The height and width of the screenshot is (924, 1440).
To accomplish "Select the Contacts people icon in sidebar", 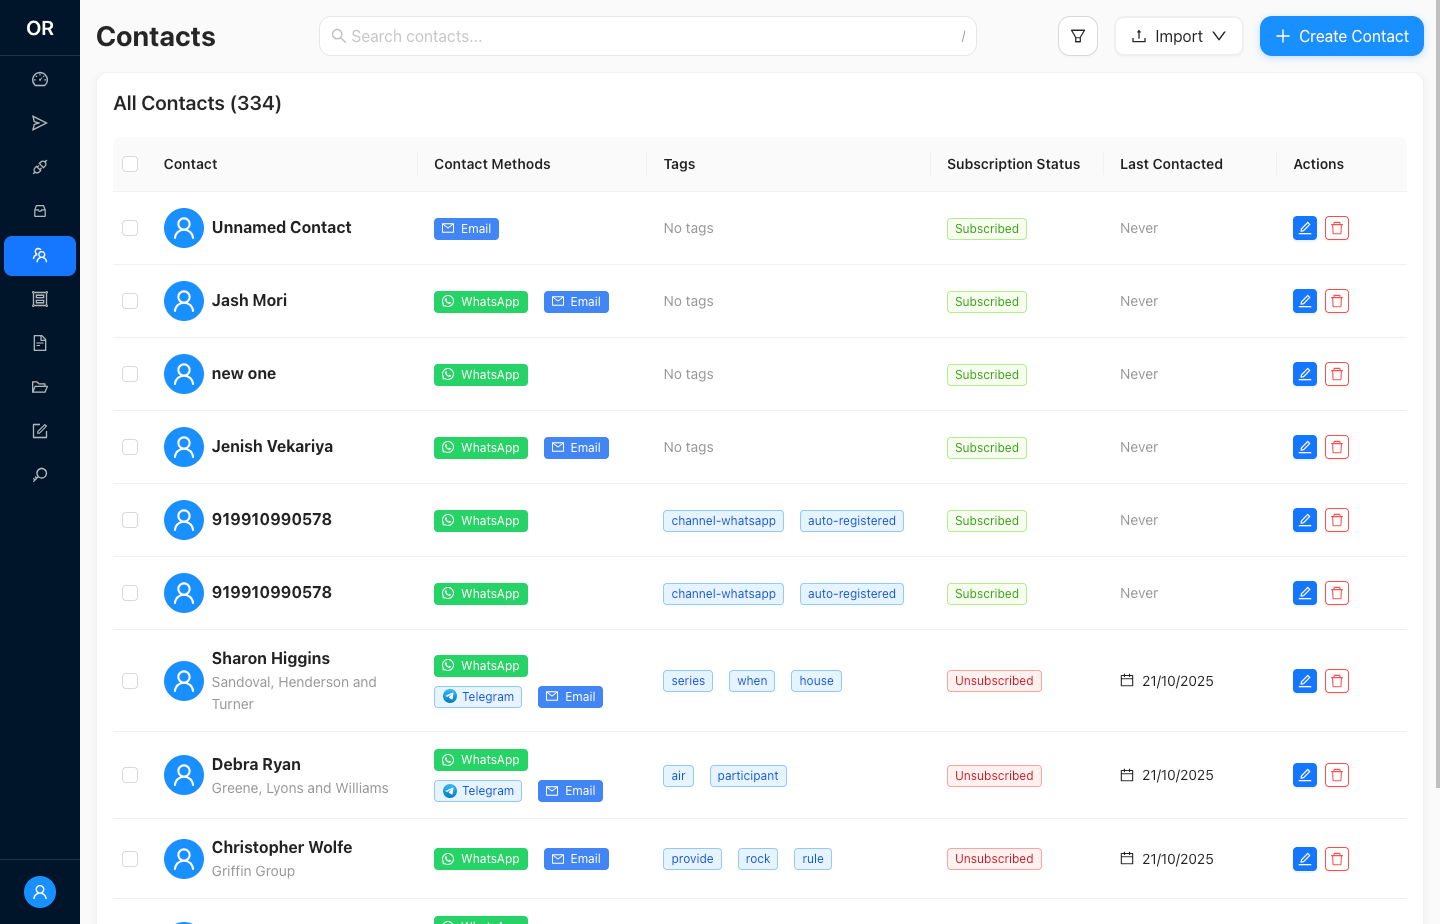I will [40, 255].
